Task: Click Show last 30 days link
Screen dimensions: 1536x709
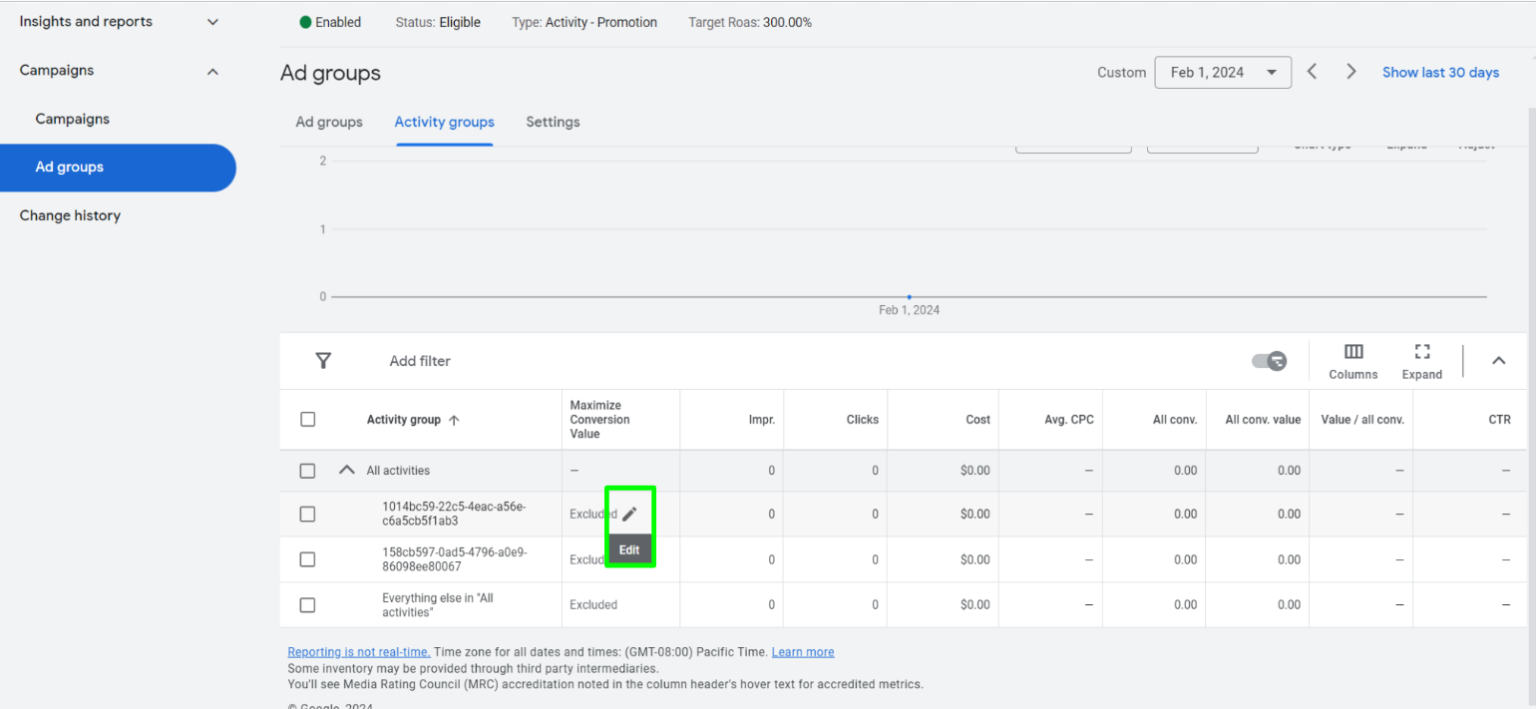Action: coord(1440,72)
